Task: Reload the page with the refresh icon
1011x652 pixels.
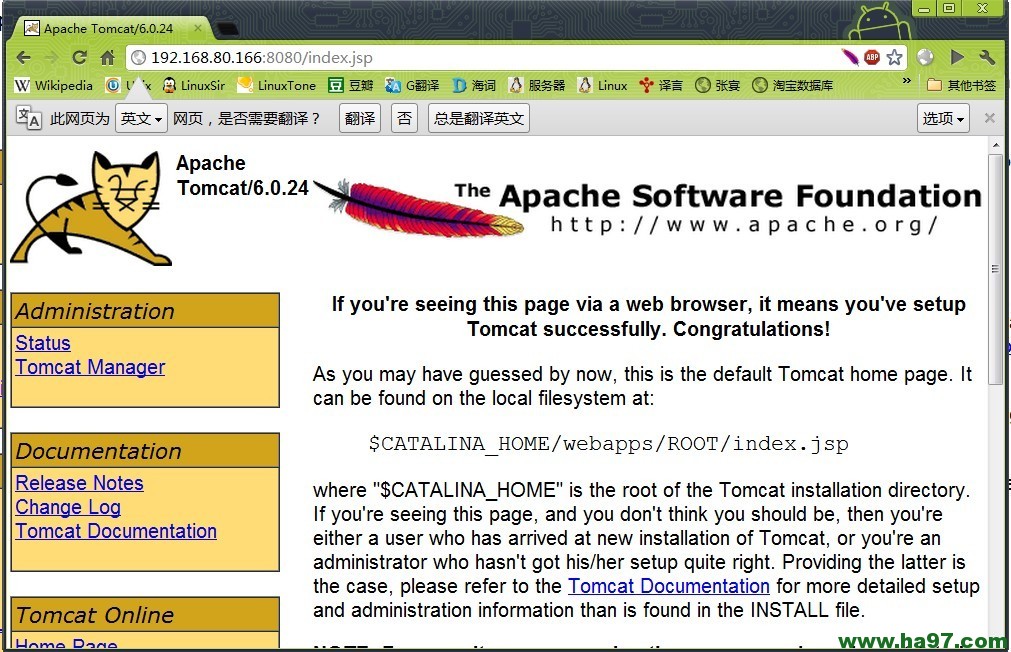Action: click(79, 57)
